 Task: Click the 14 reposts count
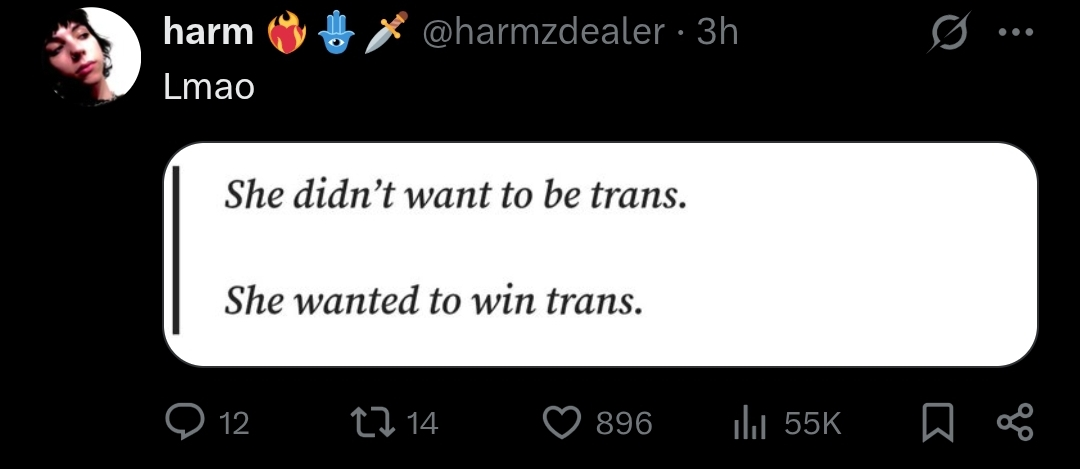coord(423,424)
